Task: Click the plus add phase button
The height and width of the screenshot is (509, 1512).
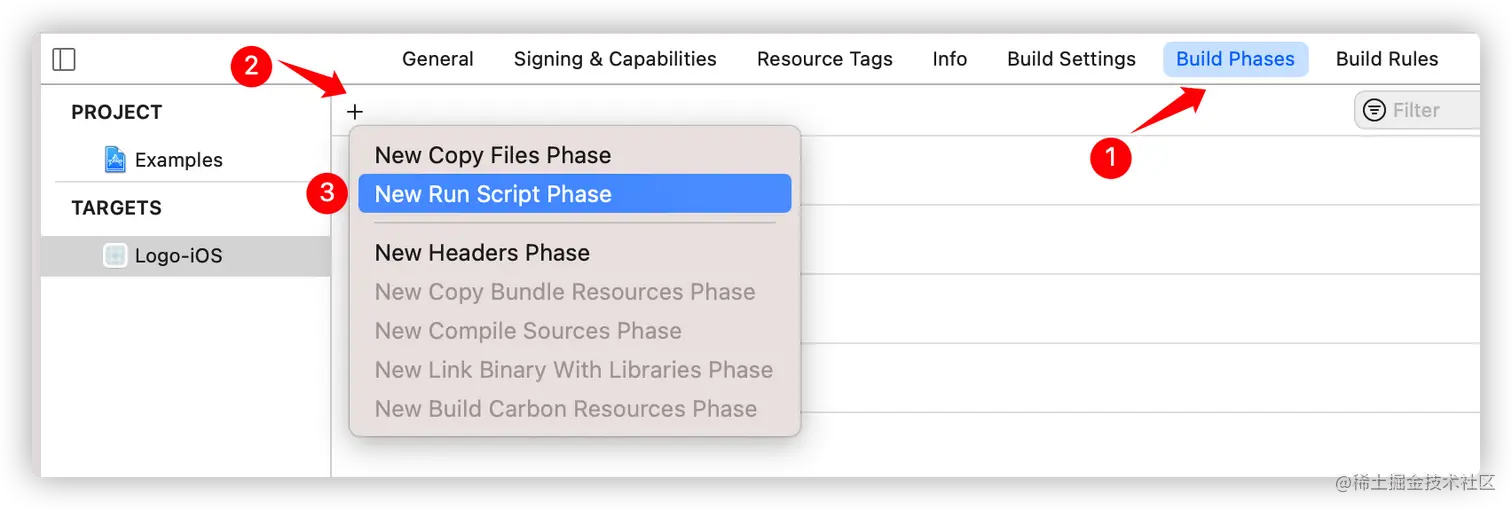Action: click(355, 112)
